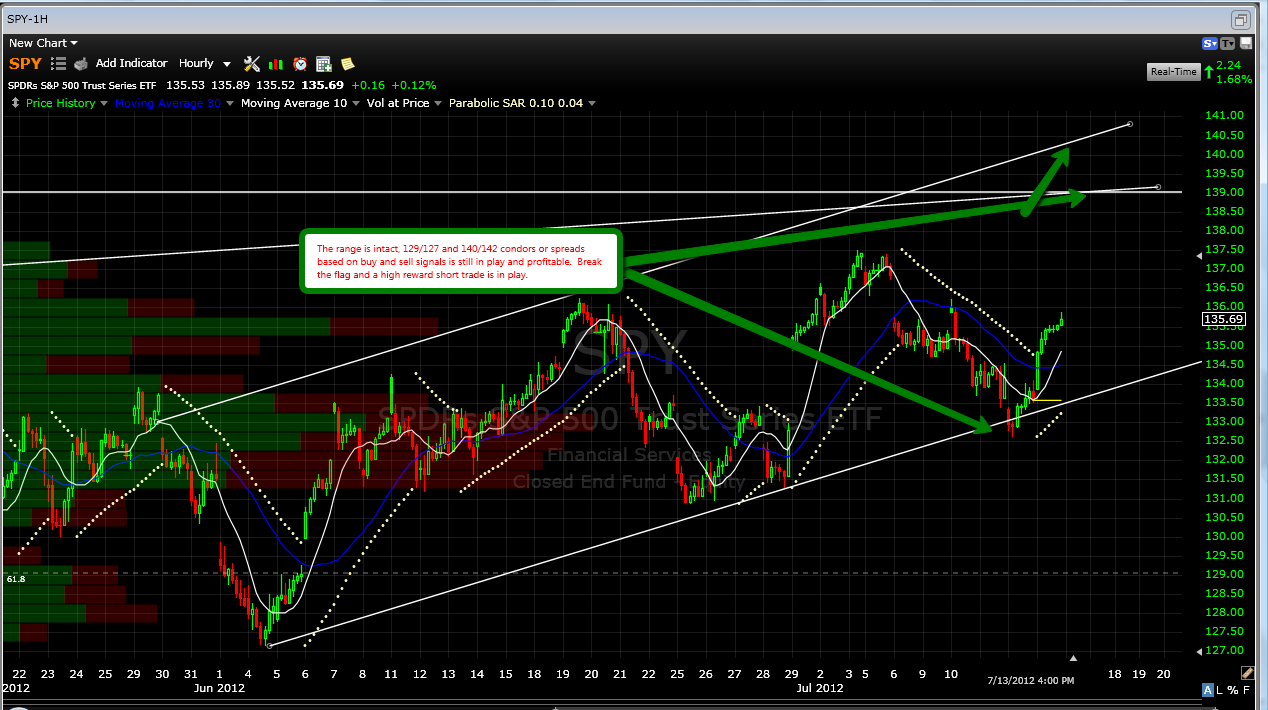Click the SPDRs S&P 500 Trust Series ETF name
The image size is (1268, 710).
[x=82, y=85]
